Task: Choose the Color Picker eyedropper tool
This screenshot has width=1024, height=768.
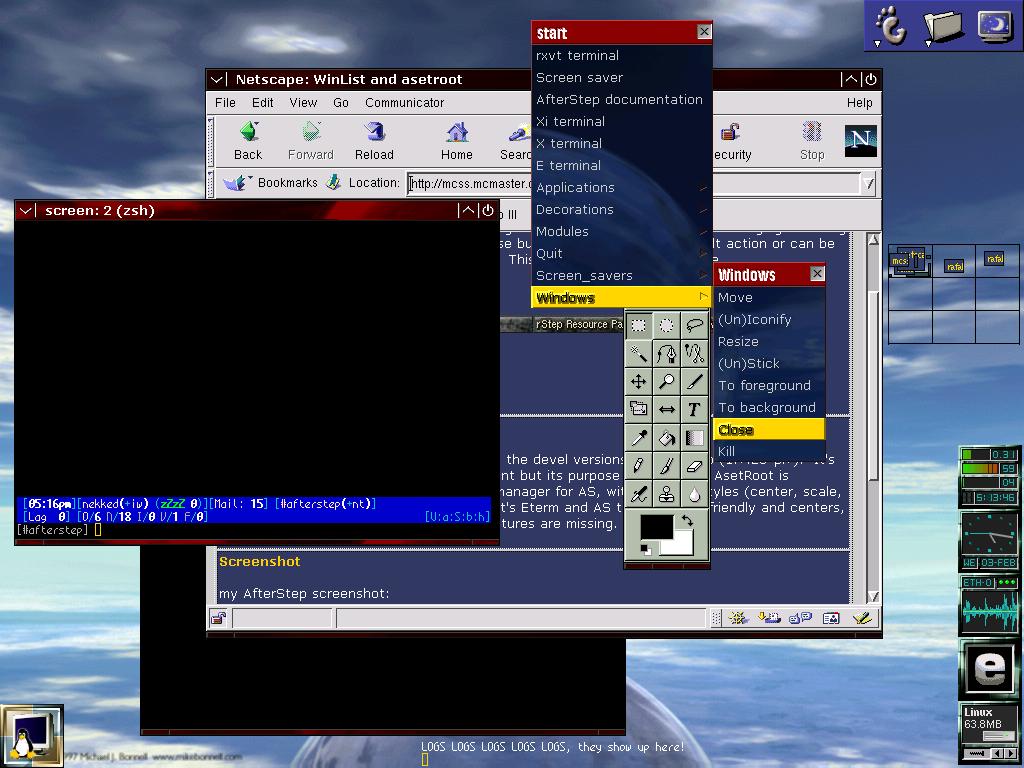Action: coord(638,437)
